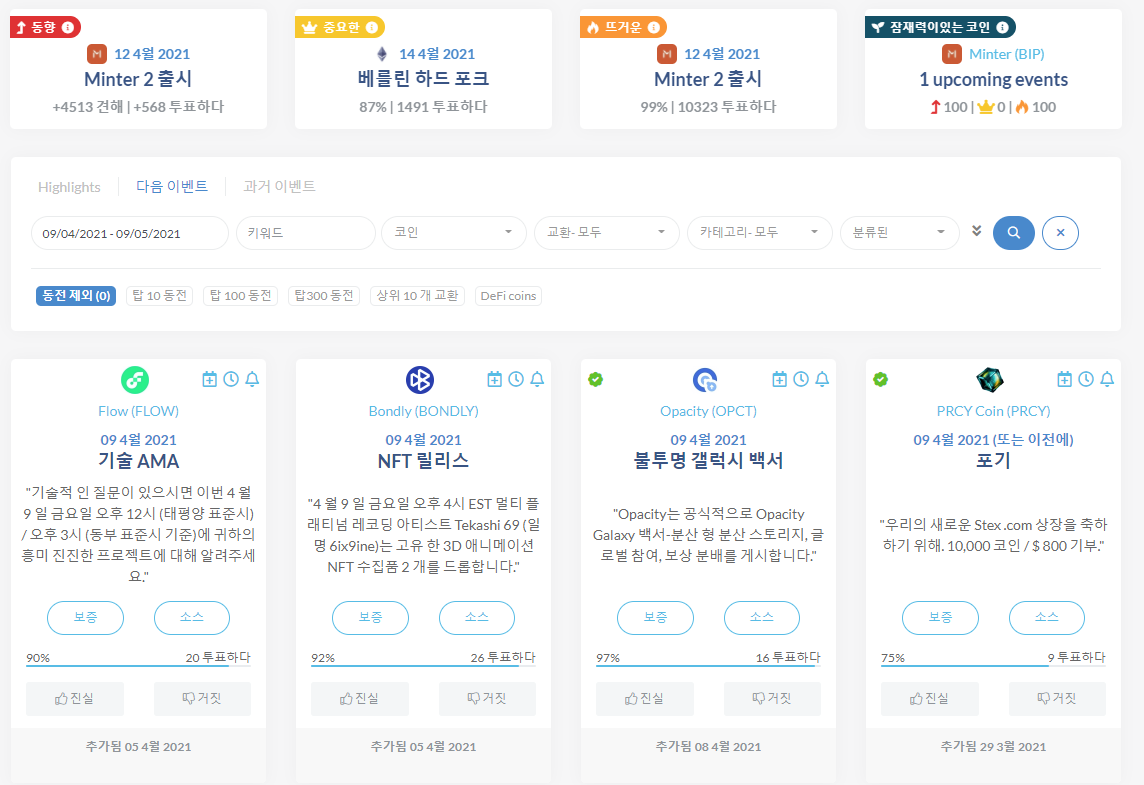This screenshot has height=785, width=1144.
Task: Toggle 탑 100 동전 filter
Action: click(240, 295)
